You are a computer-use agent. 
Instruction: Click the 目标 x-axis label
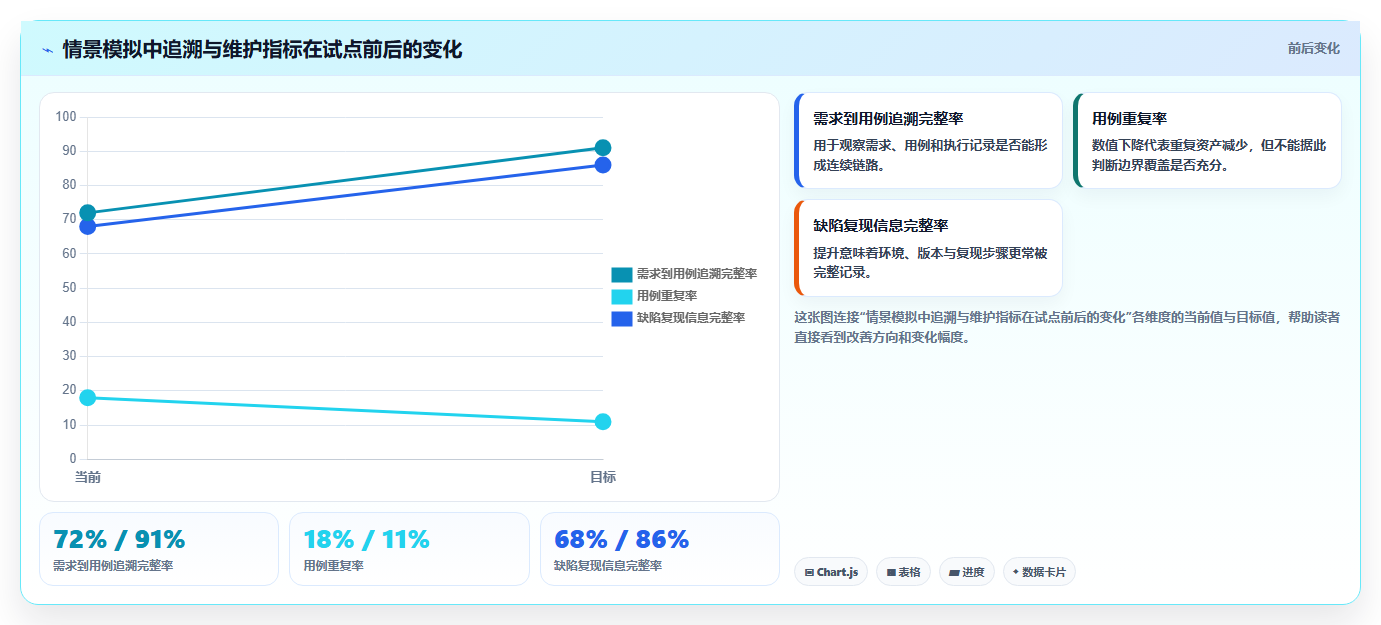coord(603,477)
